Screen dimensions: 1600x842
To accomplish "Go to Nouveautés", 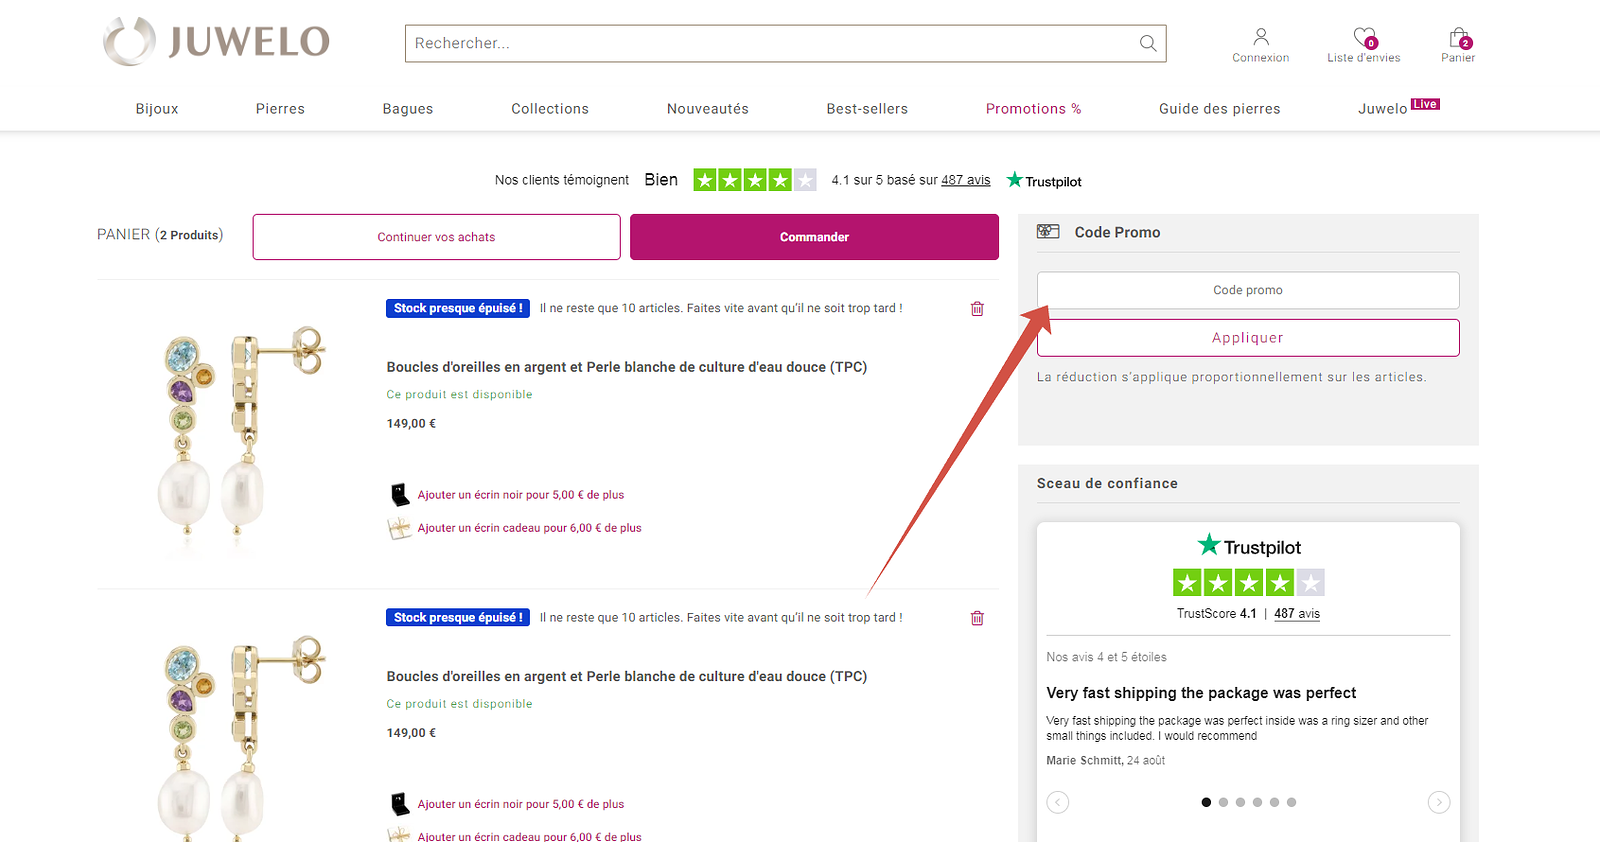I will pyautogui.click(x=708, y=109).
